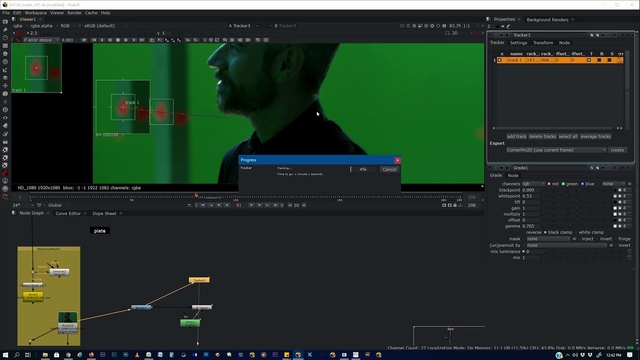The width and height of the screenshot is (640, 360).
Task: Enable the reverse checkbox in Grade
Action: [x=523, y=232]
